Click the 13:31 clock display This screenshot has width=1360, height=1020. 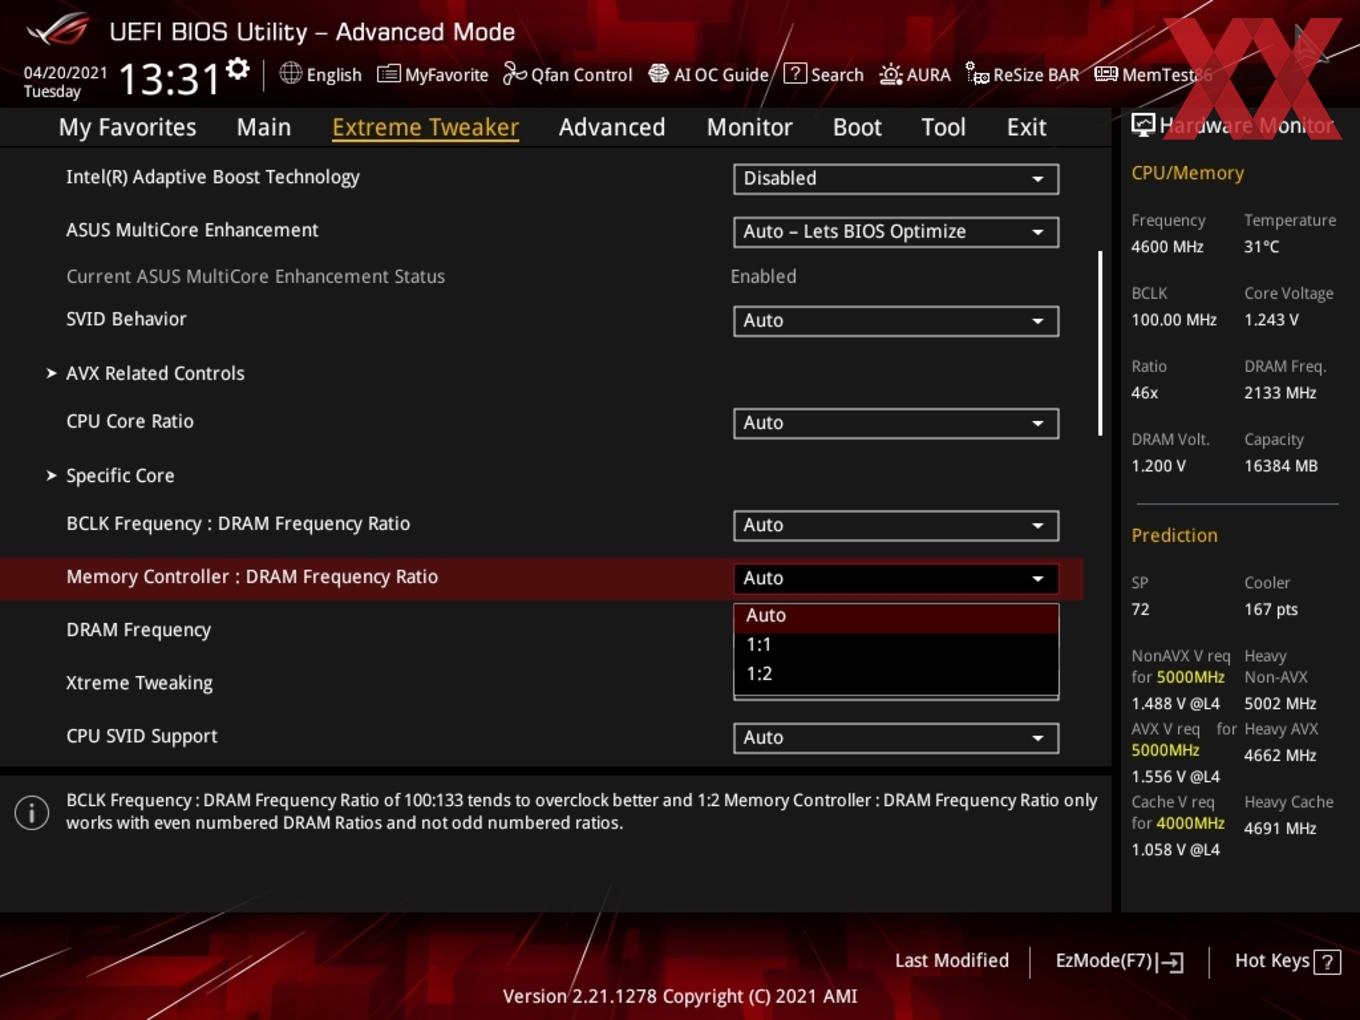pos(169,78)
